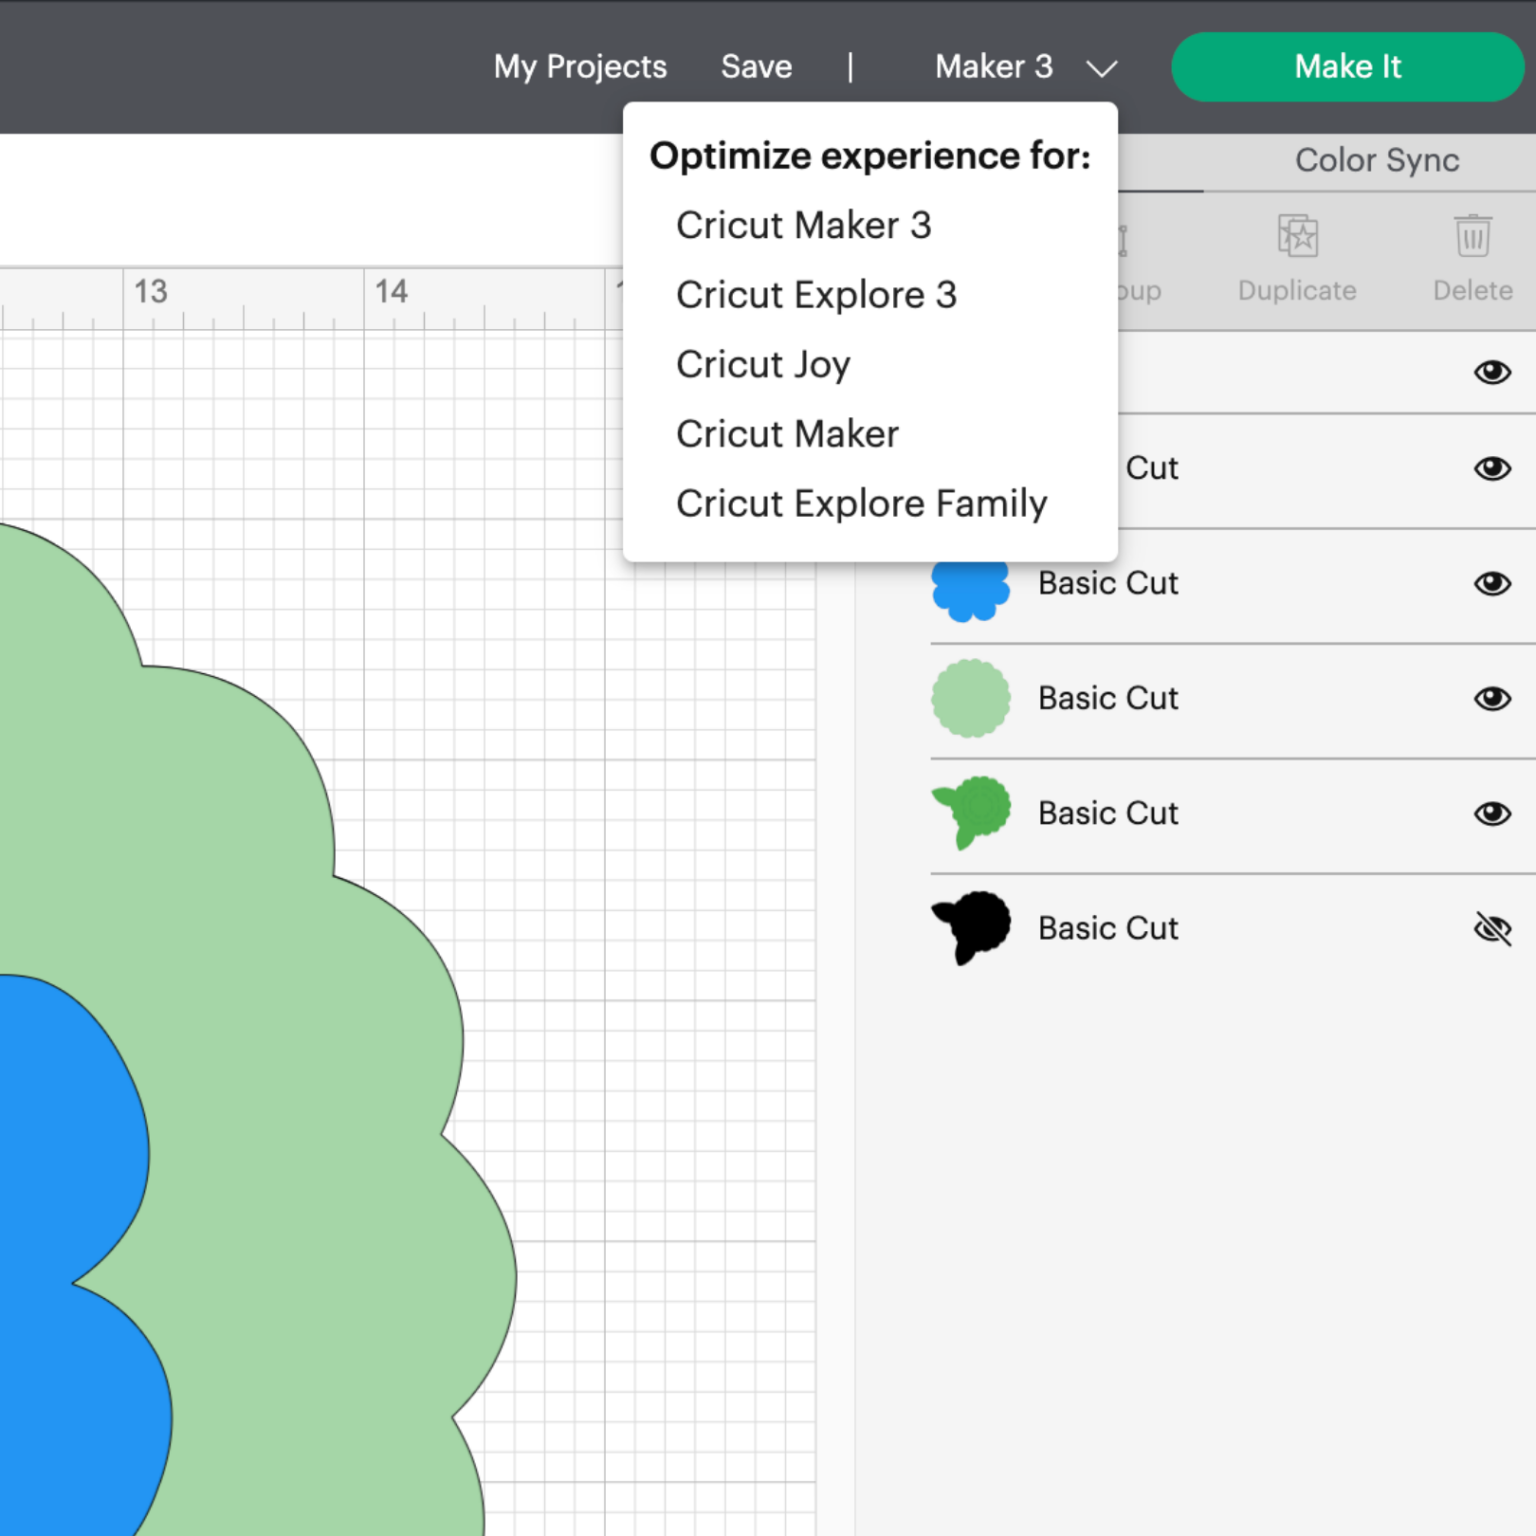Pick Cricut Joy from machine list
Screen dimensions: 1536x1536
(x=762, y=365)
